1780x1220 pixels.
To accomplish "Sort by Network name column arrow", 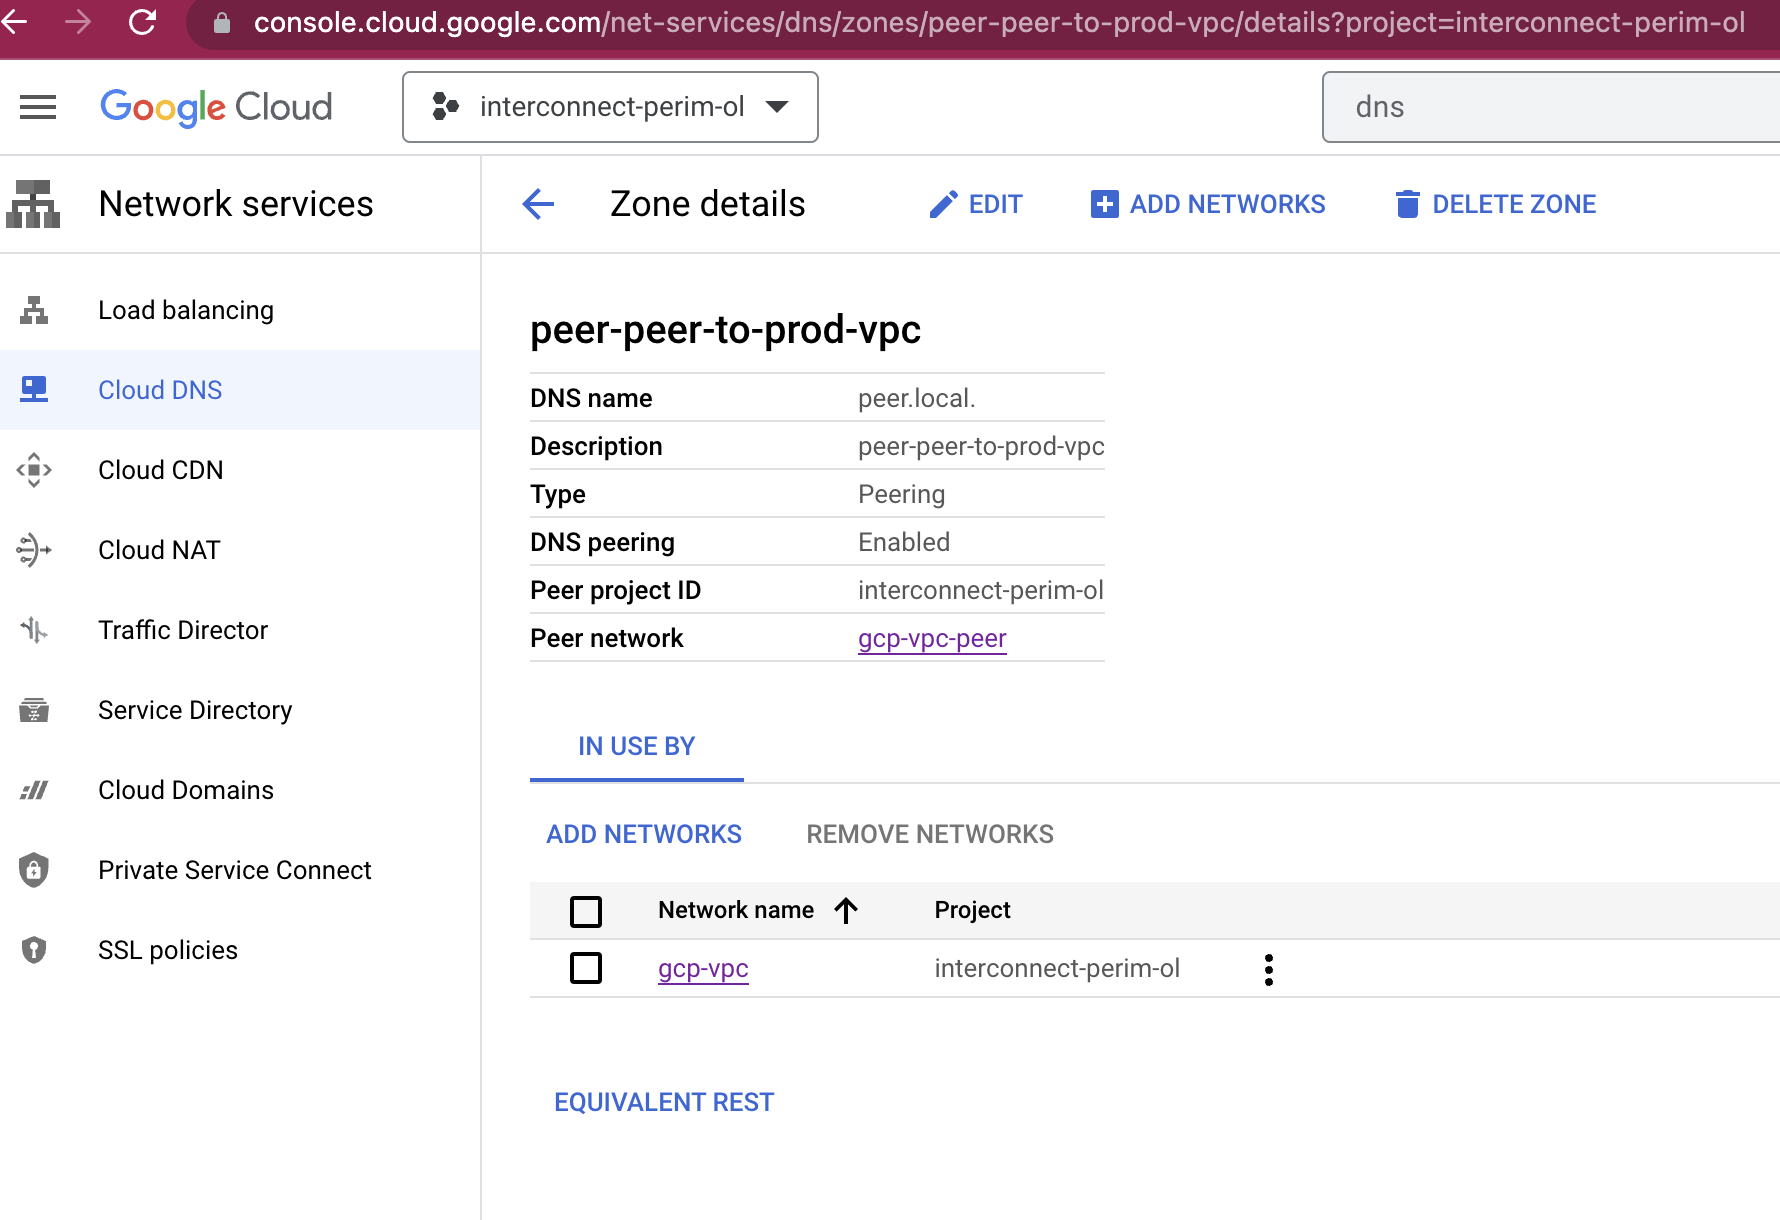I will pyautogui.click(x=846, y=910).
